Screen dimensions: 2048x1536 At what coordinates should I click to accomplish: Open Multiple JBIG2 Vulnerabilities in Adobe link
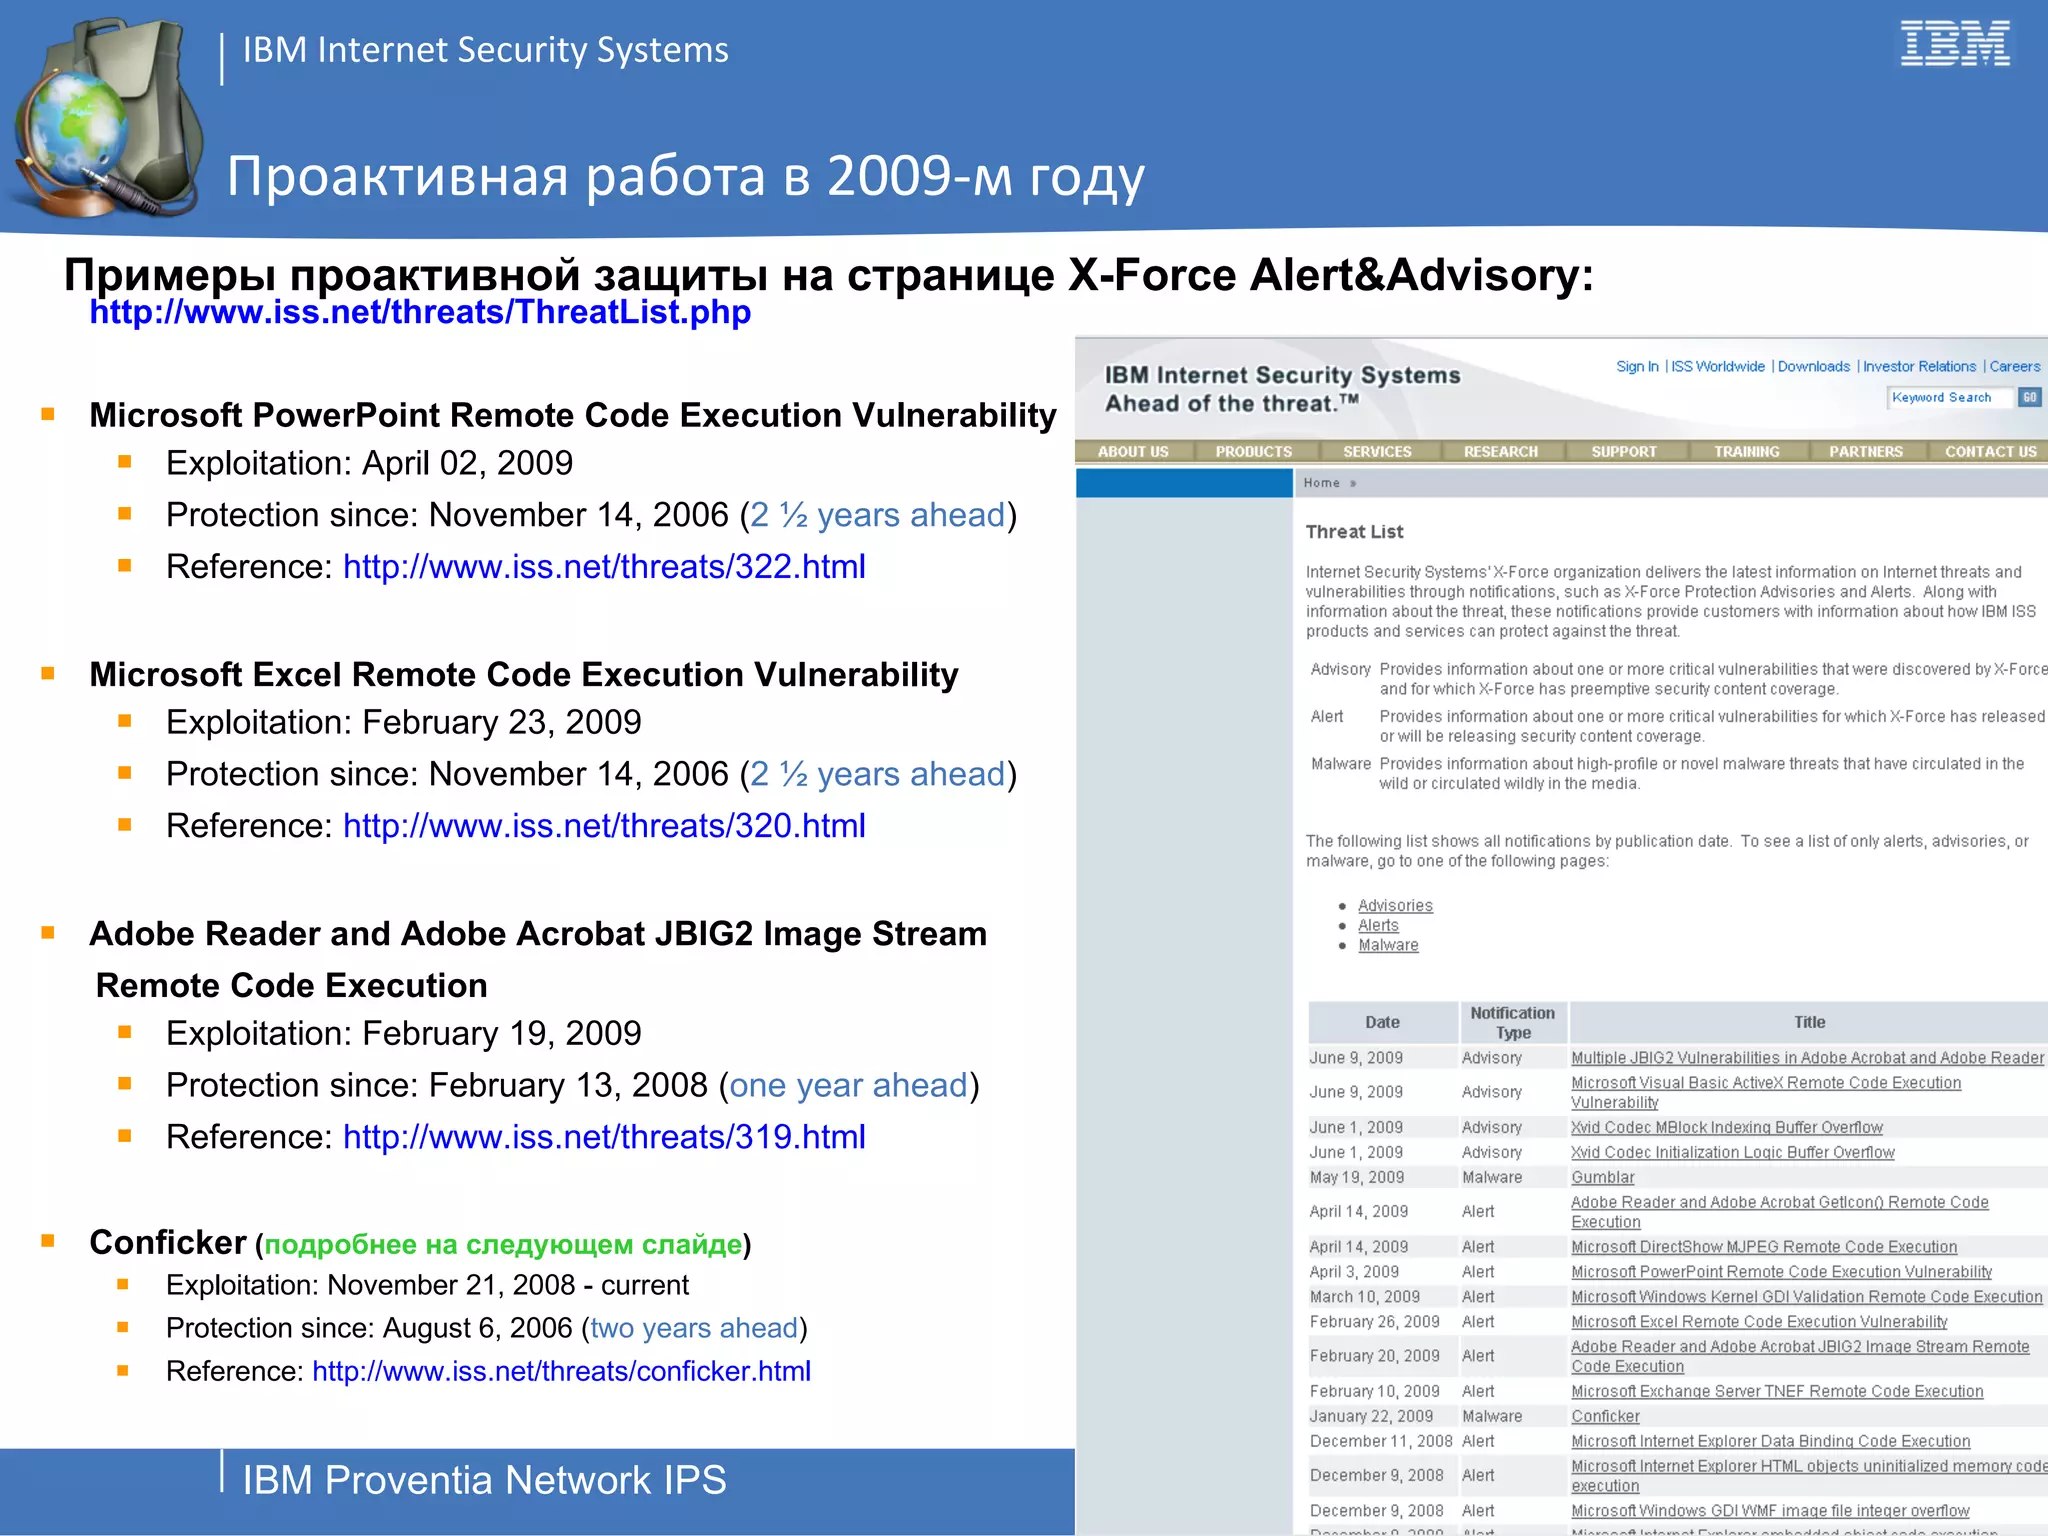click(1808, 1058)
